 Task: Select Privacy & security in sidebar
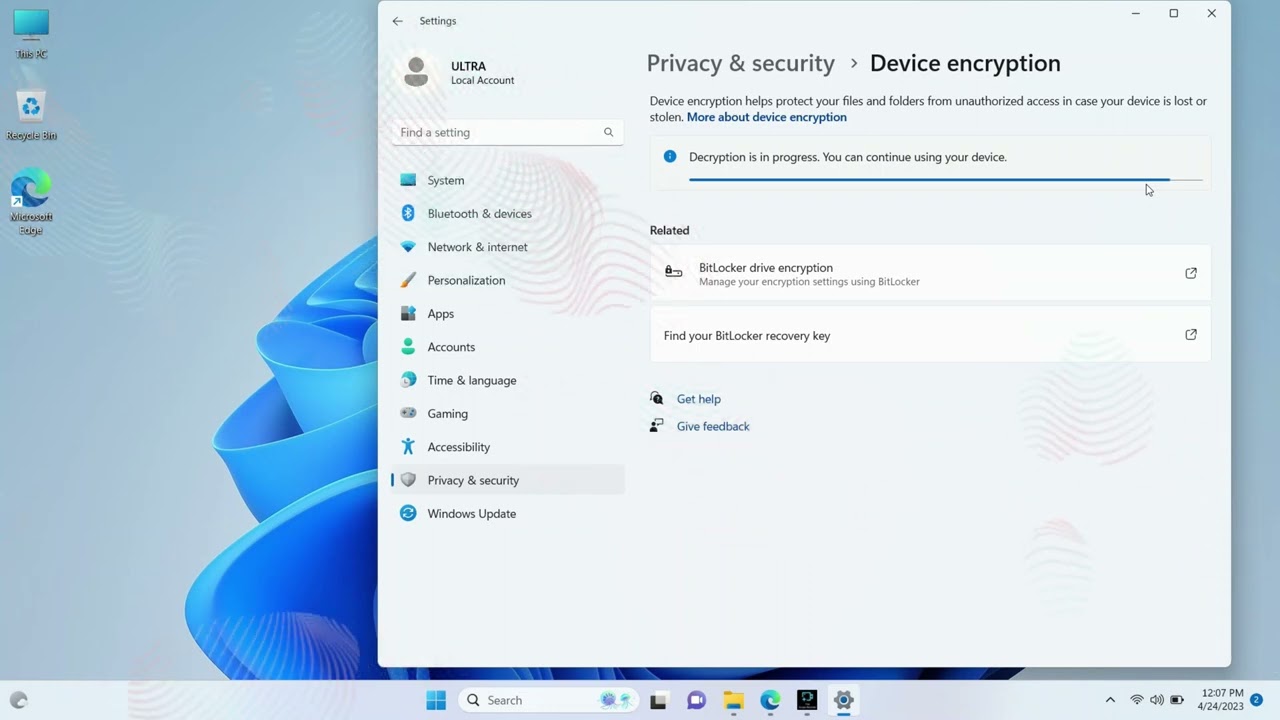(x=507, y=480)
